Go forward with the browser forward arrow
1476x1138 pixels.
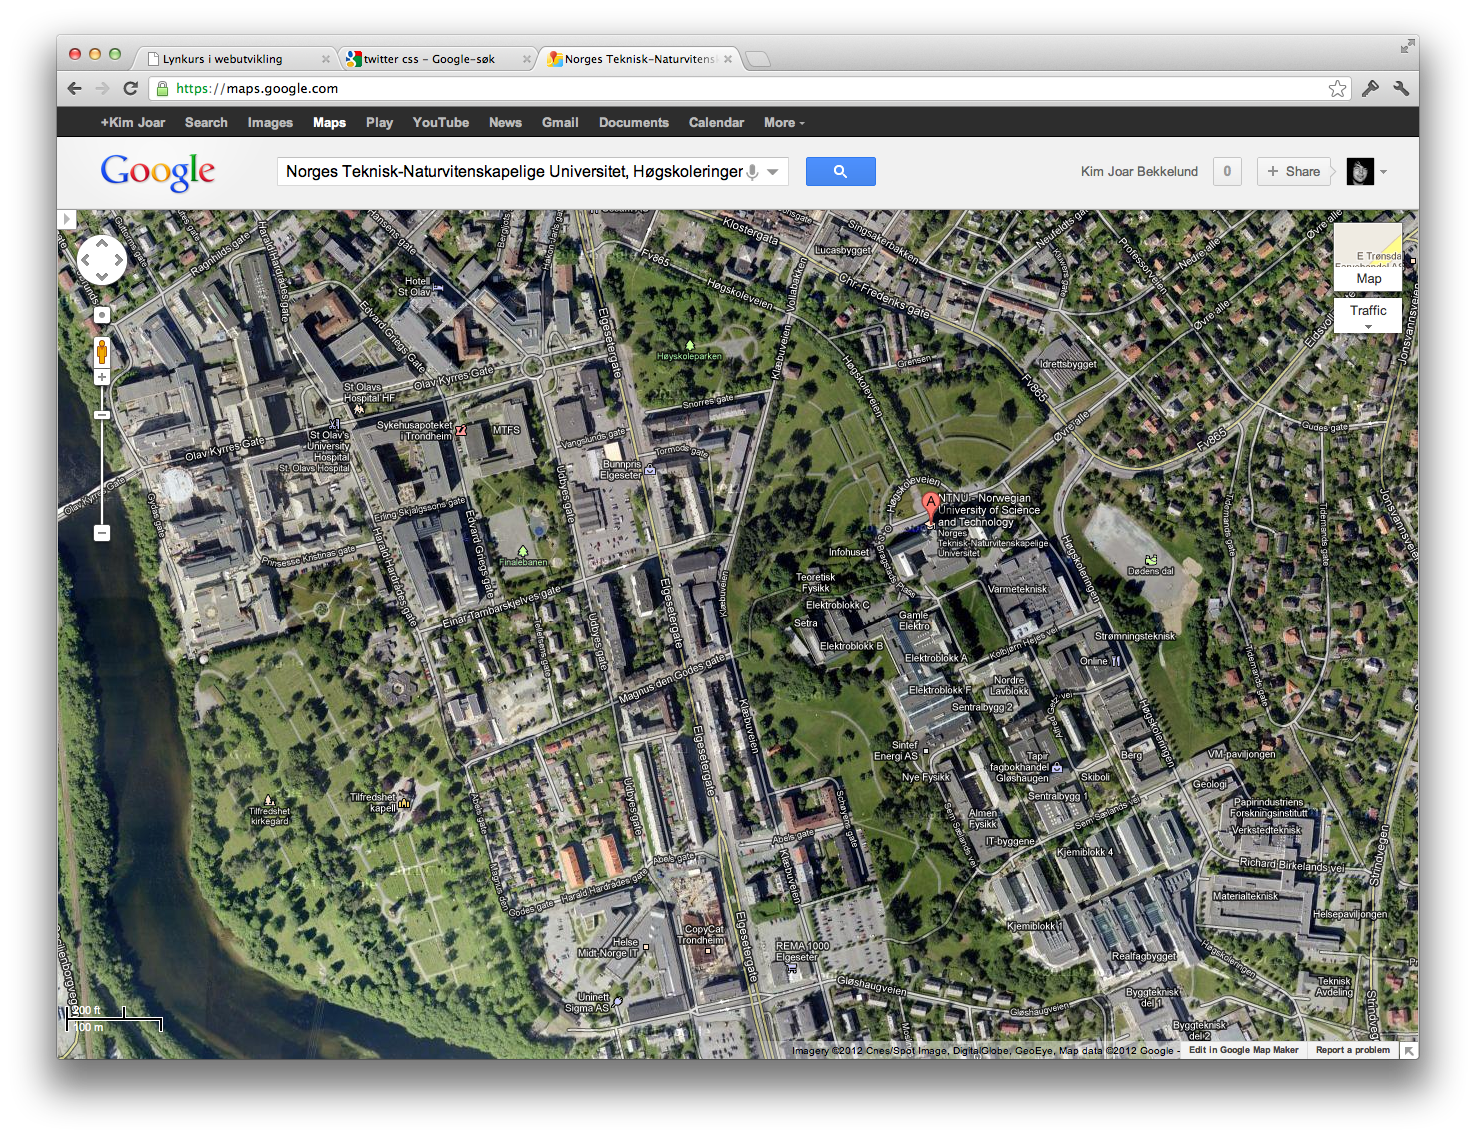(102, 88)
